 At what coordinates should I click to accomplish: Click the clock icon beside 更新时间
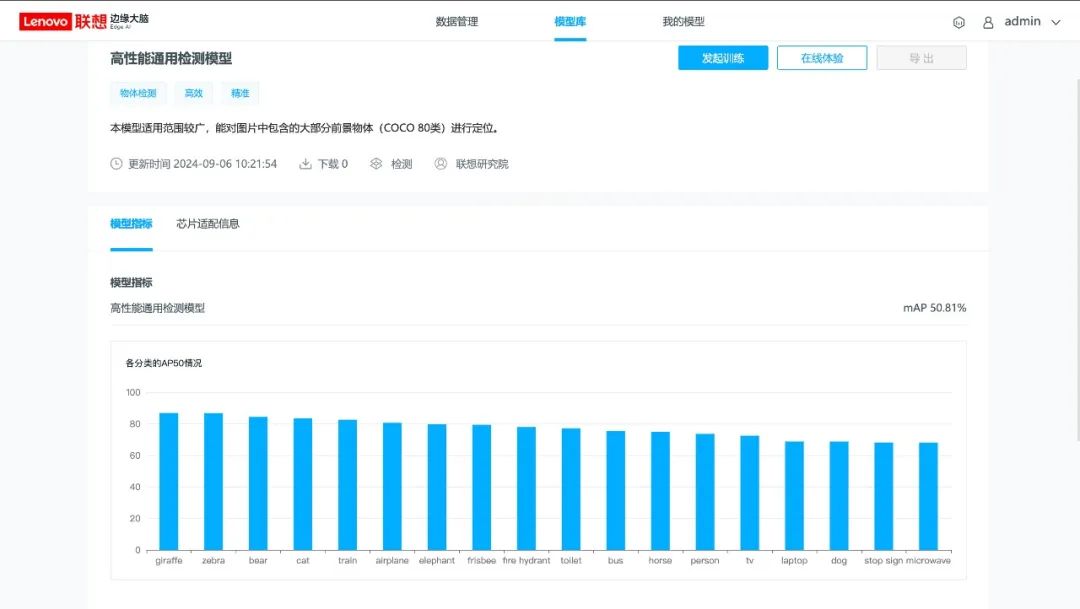(116, 163)
